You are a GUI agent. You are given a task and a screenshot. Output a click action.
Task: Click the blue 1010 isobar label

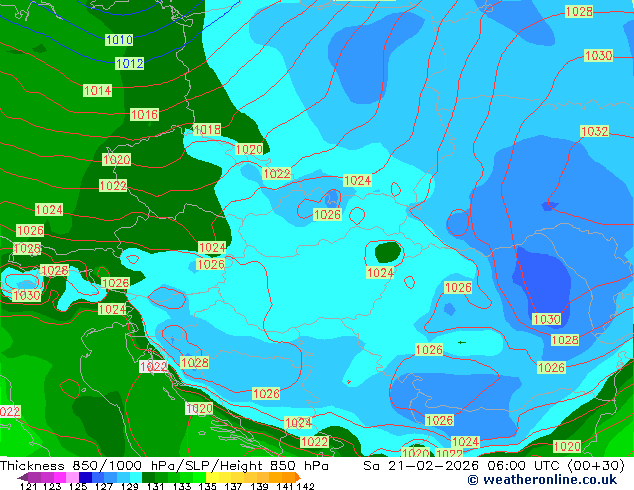(119, 40)
